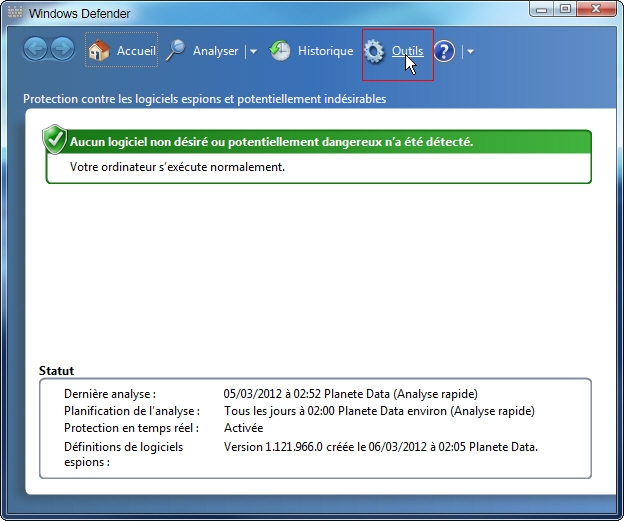Maximize the Windows Defender window
This screenshot has height=521, width=624.
coord(565,9)
